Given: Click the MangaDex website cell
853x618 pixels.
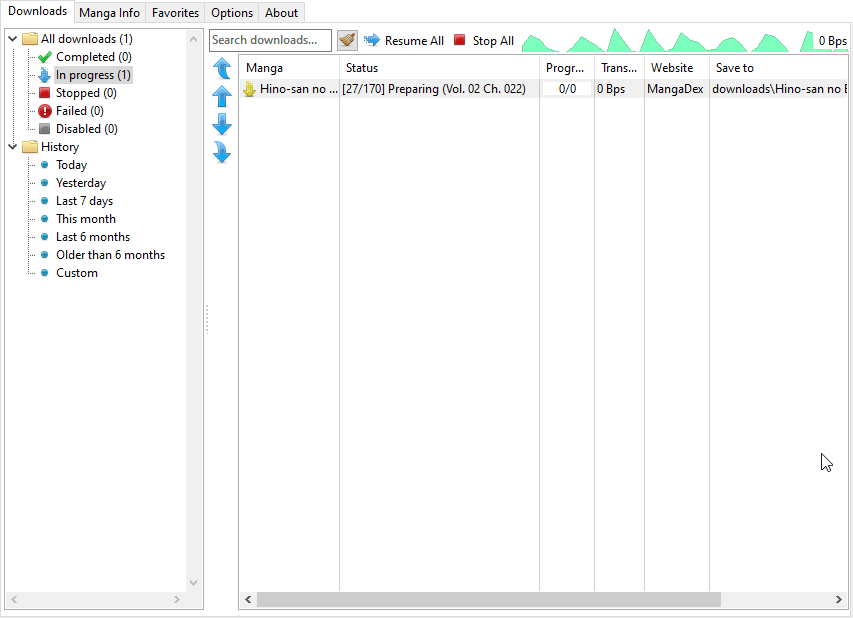Looking at the screenshot, I should point(675,89).
